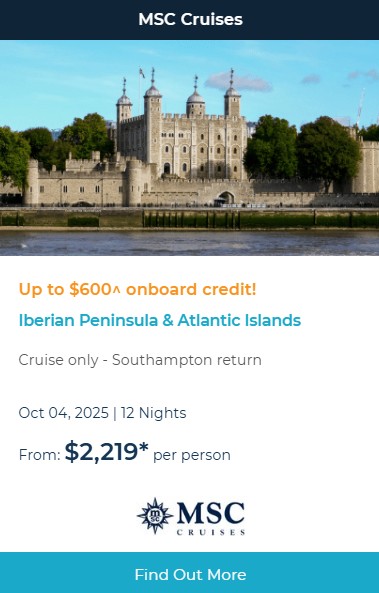Click the flag atop castle turret
The width and height of the screenshot is (379, 593).
click(142, 73)
